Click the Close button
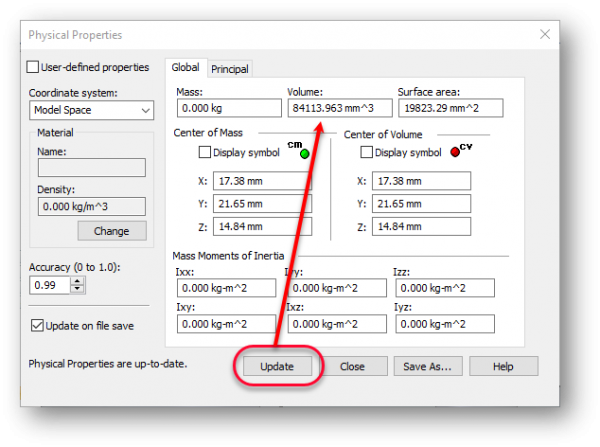Screen dimensions: 600x447 click(352, 366)
